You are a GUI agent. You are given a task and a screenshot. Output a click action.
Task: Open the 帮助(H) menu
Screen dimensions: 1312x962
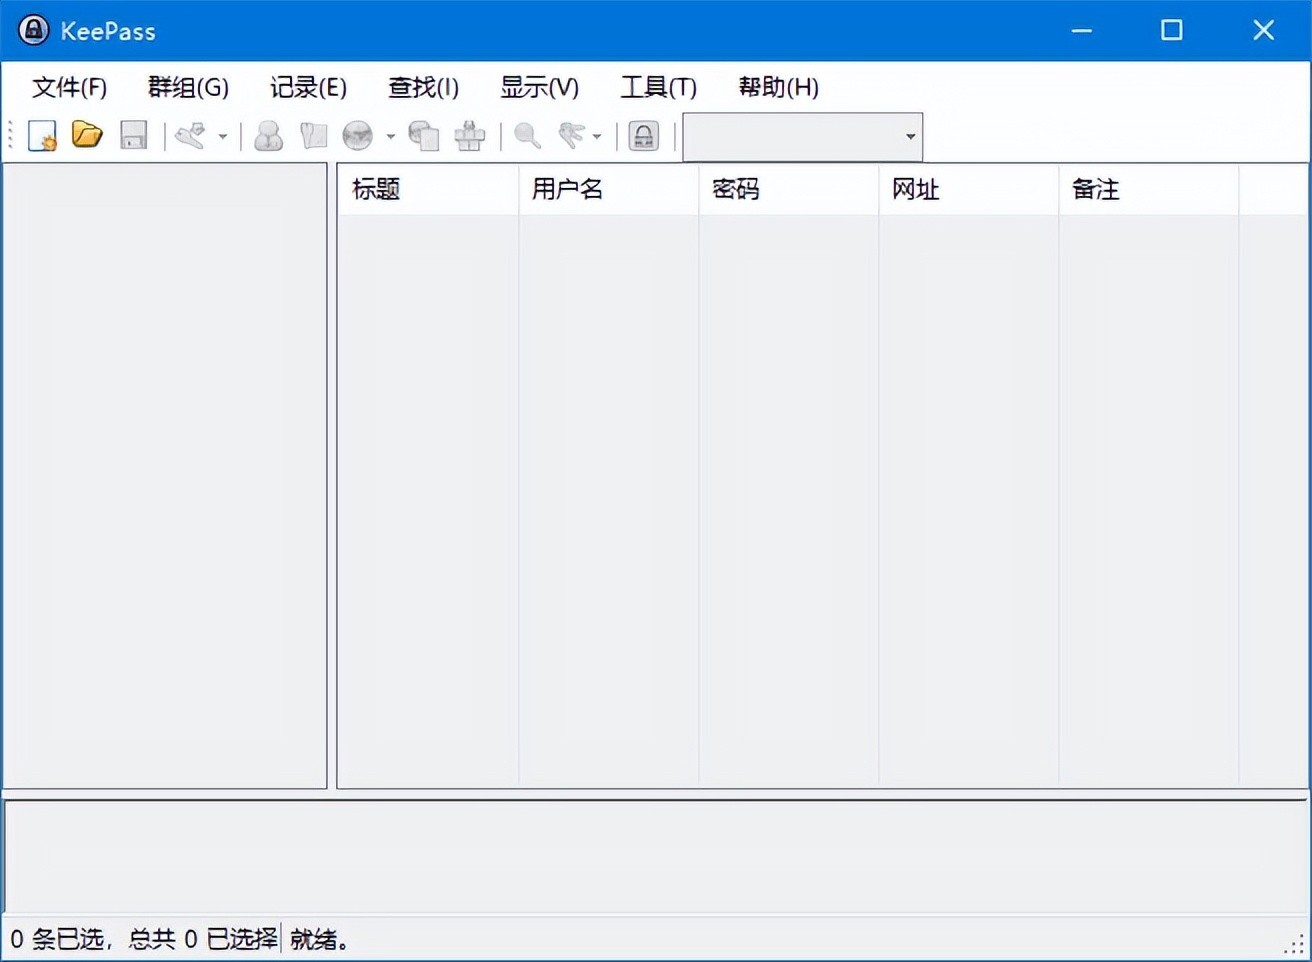[779, 87]
